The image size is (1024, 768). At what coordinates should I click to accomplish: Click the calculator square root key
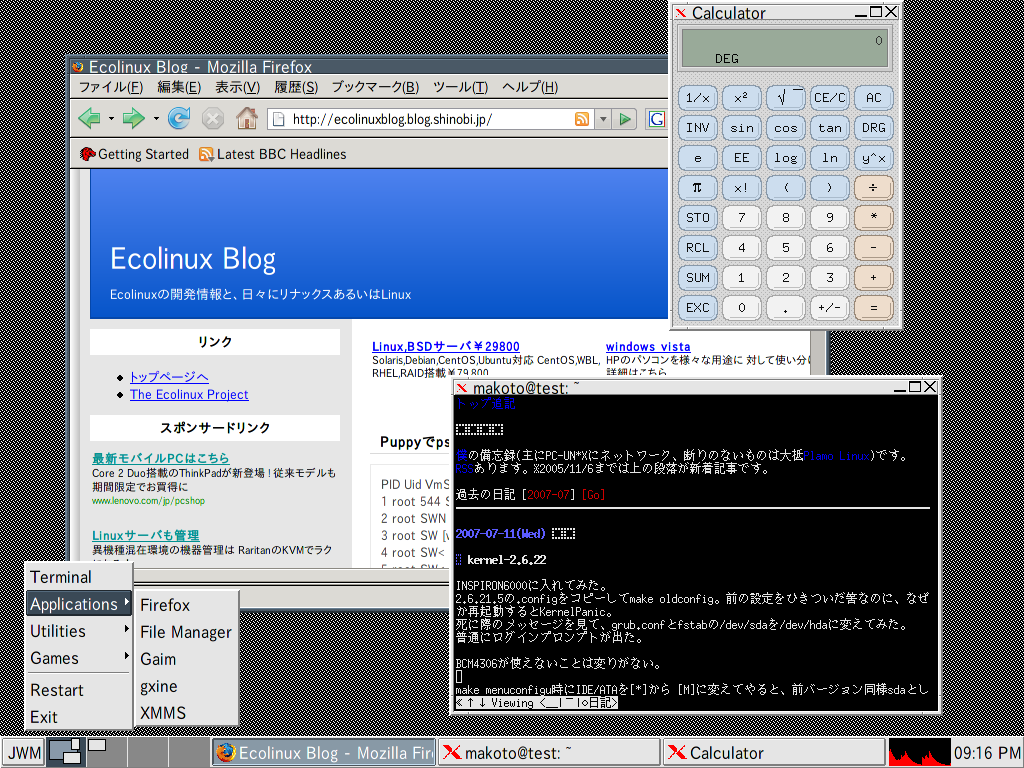pyautogui.click(x=786, y=98)
